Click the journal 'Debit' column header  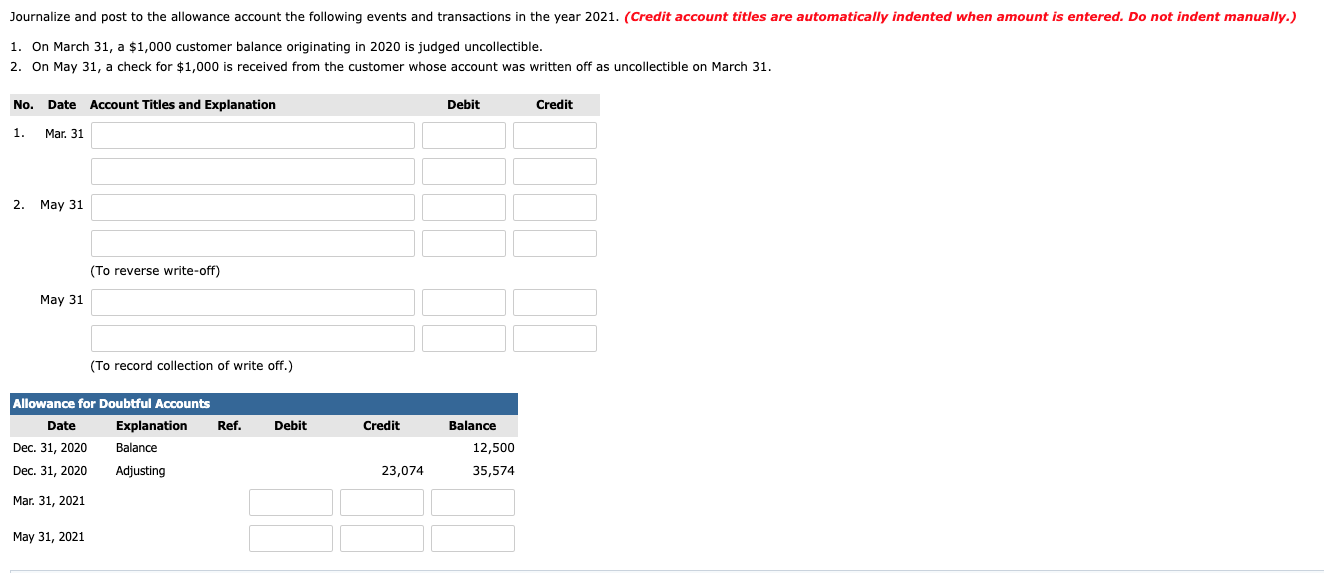463,105
